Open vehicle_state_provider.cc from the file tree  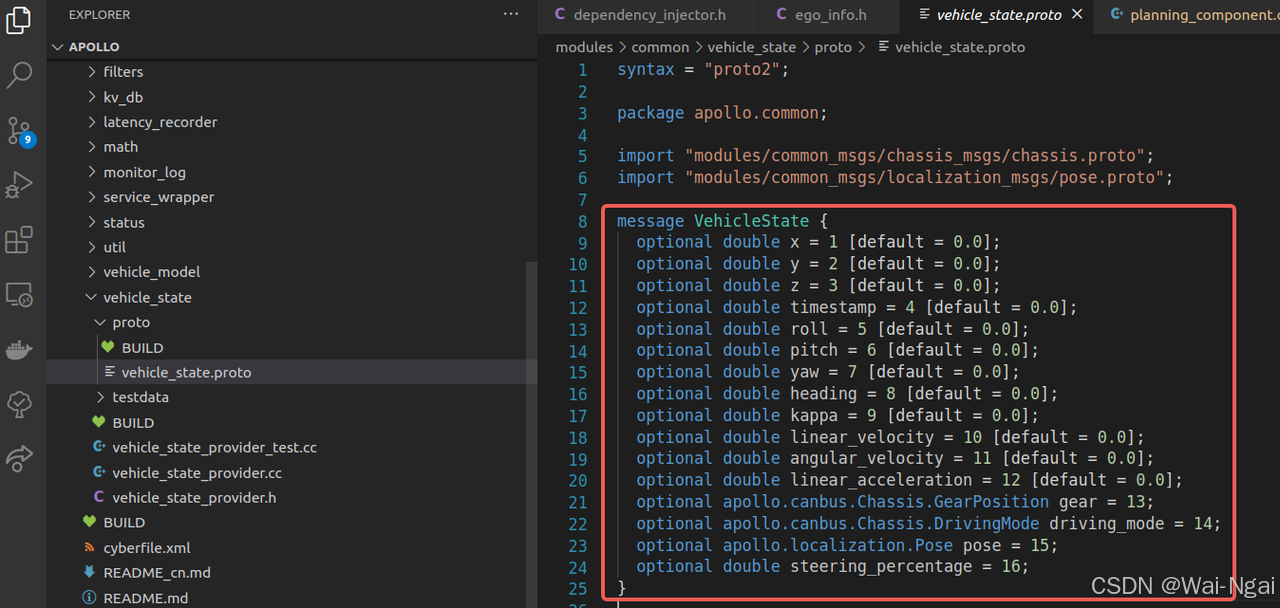pyautogui.click(x=195, y=472)
